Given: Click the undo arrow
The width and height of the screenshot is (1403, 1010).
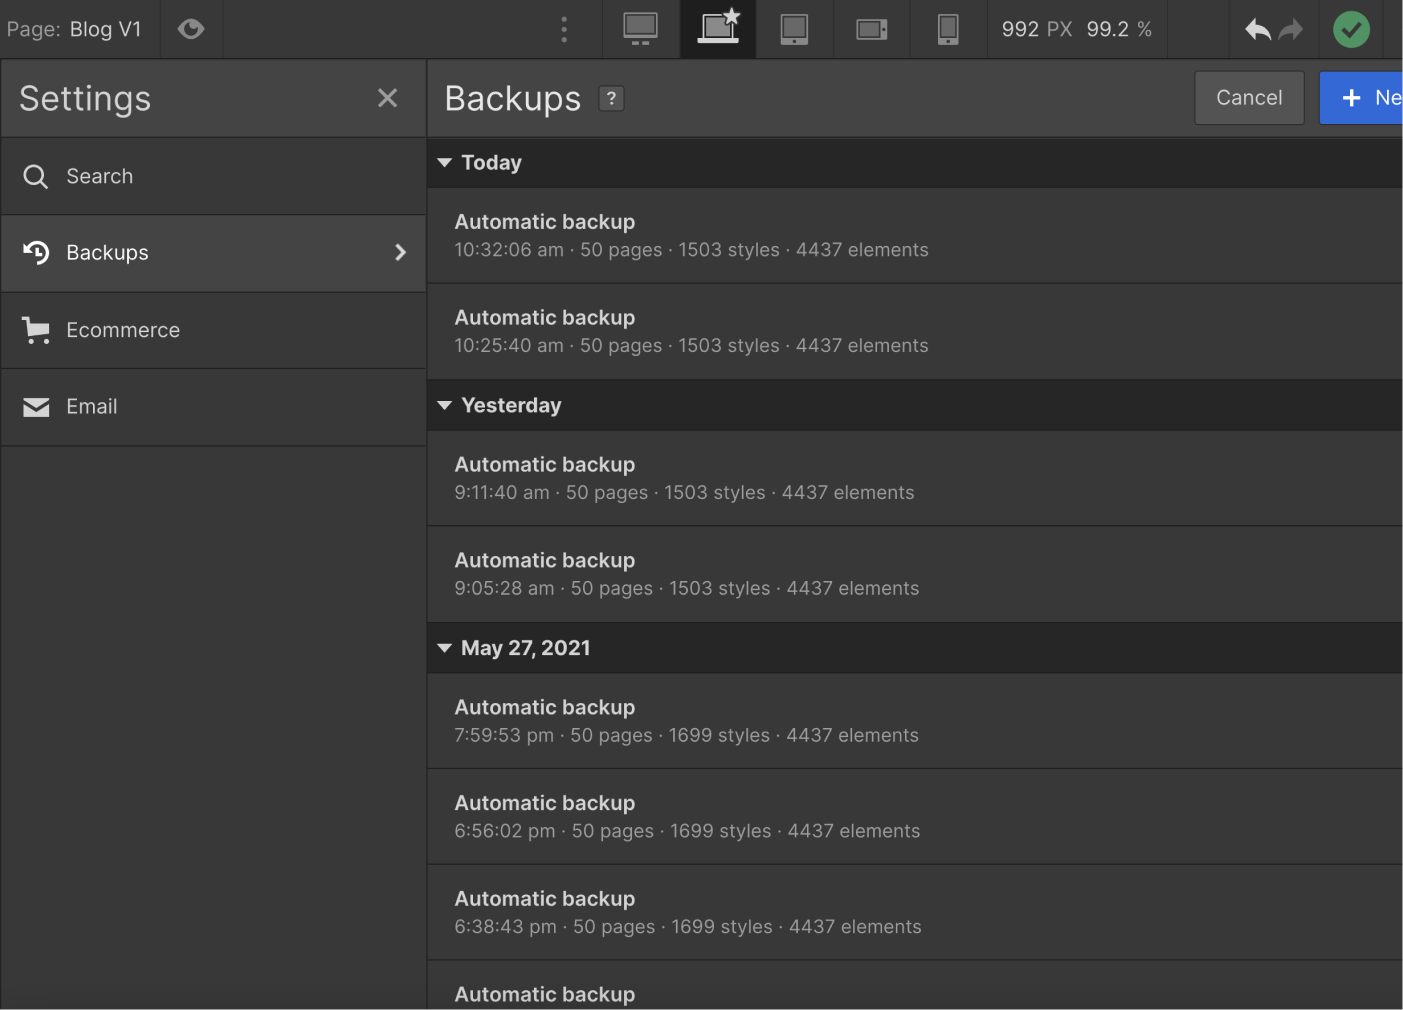Looking at the screenshot, I should (x=1257, y=29).
